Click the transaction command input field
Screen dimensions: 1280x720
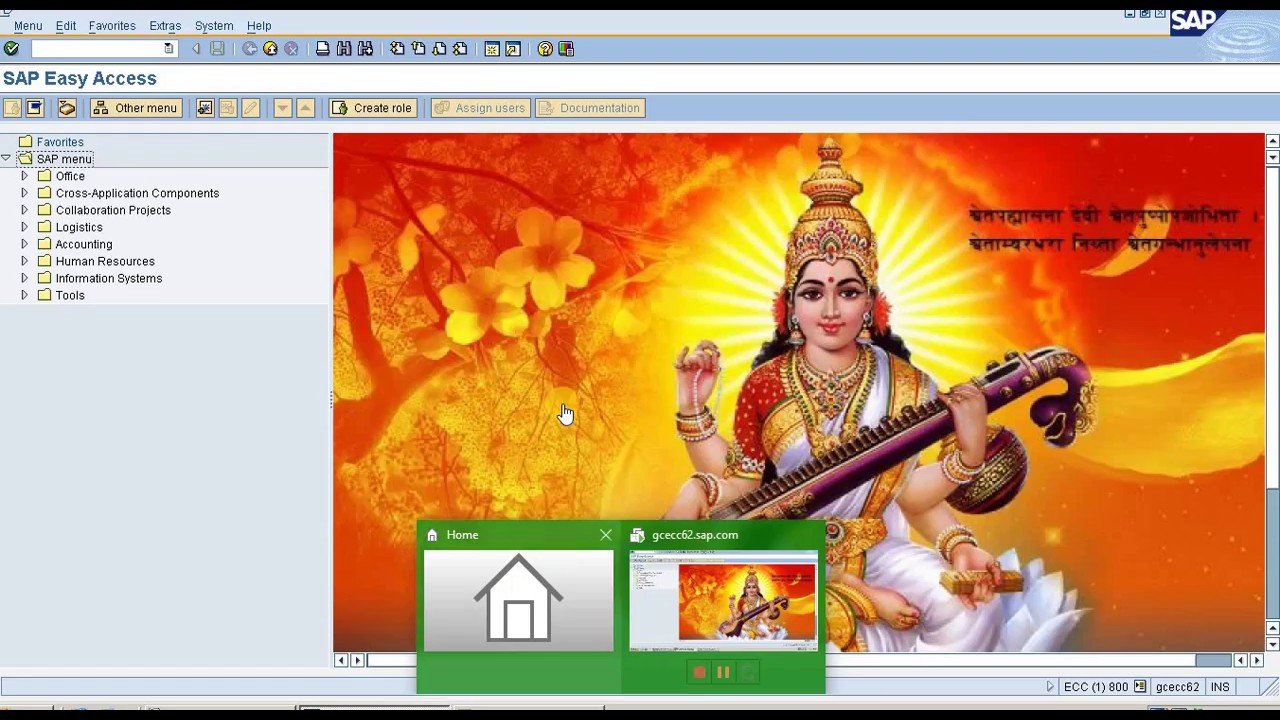tap(96, 49)
